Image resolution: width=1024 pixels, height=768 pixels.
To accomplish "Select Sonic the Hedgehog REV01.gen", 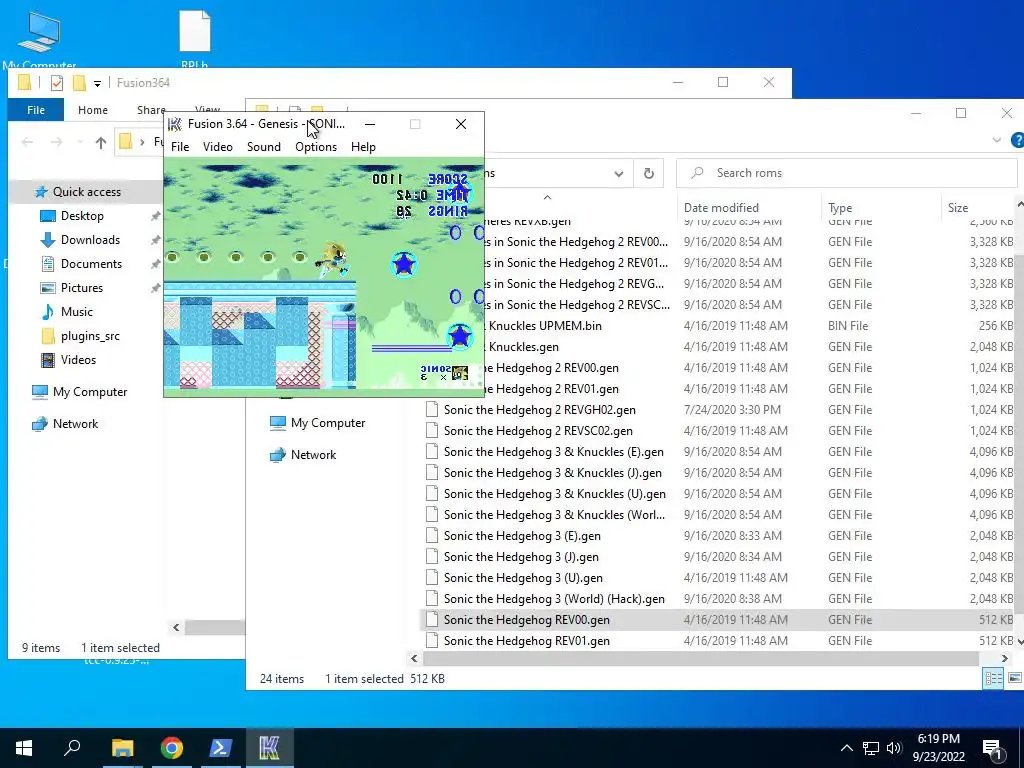I will coord(526,641).
